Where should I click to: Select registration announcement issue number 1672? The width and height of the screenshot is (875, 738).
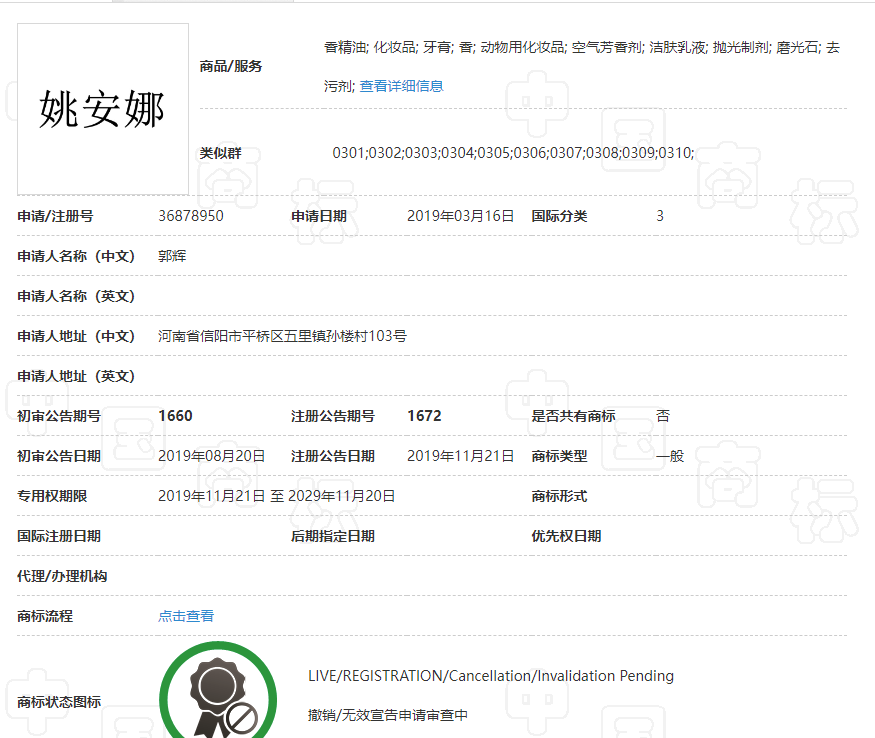pos(424,416)
